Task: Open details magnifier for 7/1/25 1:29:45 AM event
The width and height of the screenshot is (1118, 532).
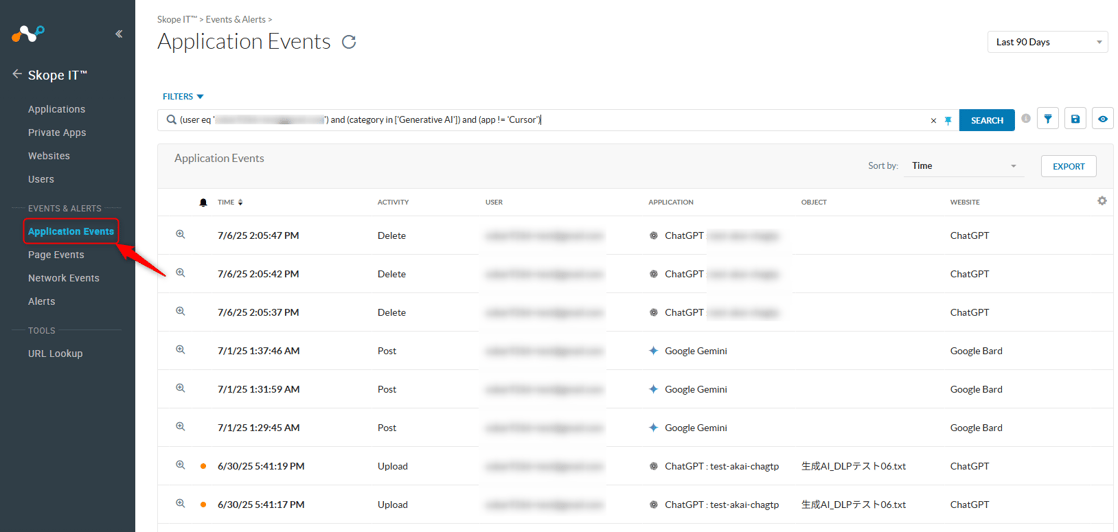Action: tap(180, 426)
